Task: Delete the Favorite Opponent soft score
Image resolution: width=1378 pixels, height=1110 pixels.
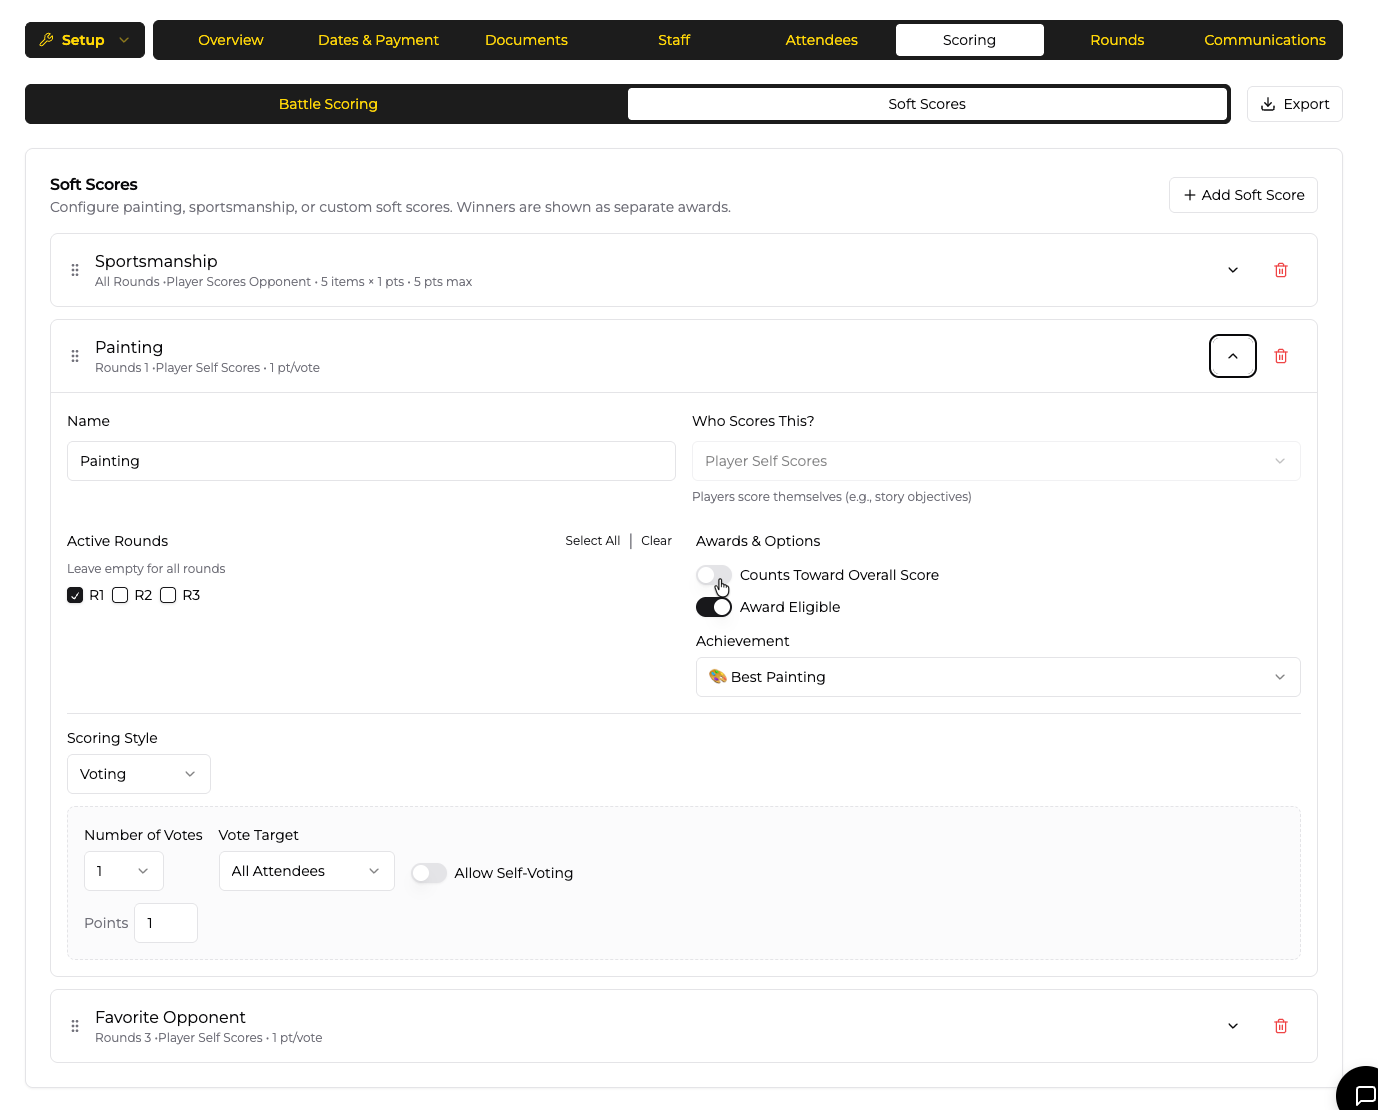Action: click(1280, 1026)
